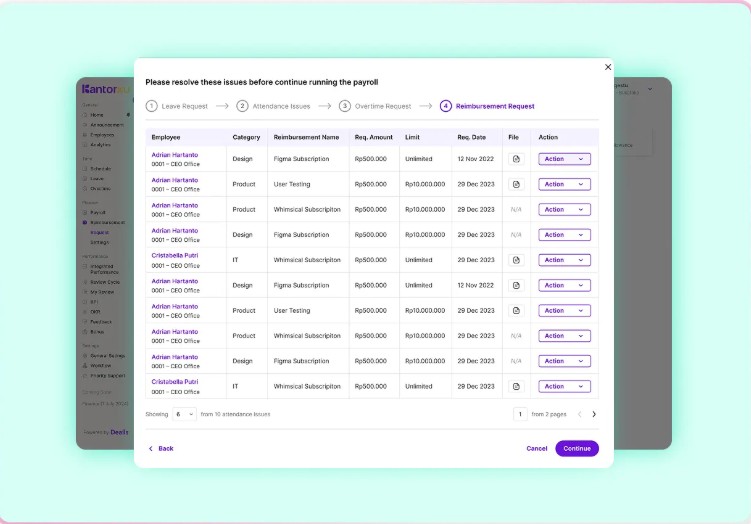Click the Req. Amount column header
This screenshot has width=751, height=524.
pyautogui.click(x=374, y=137)
